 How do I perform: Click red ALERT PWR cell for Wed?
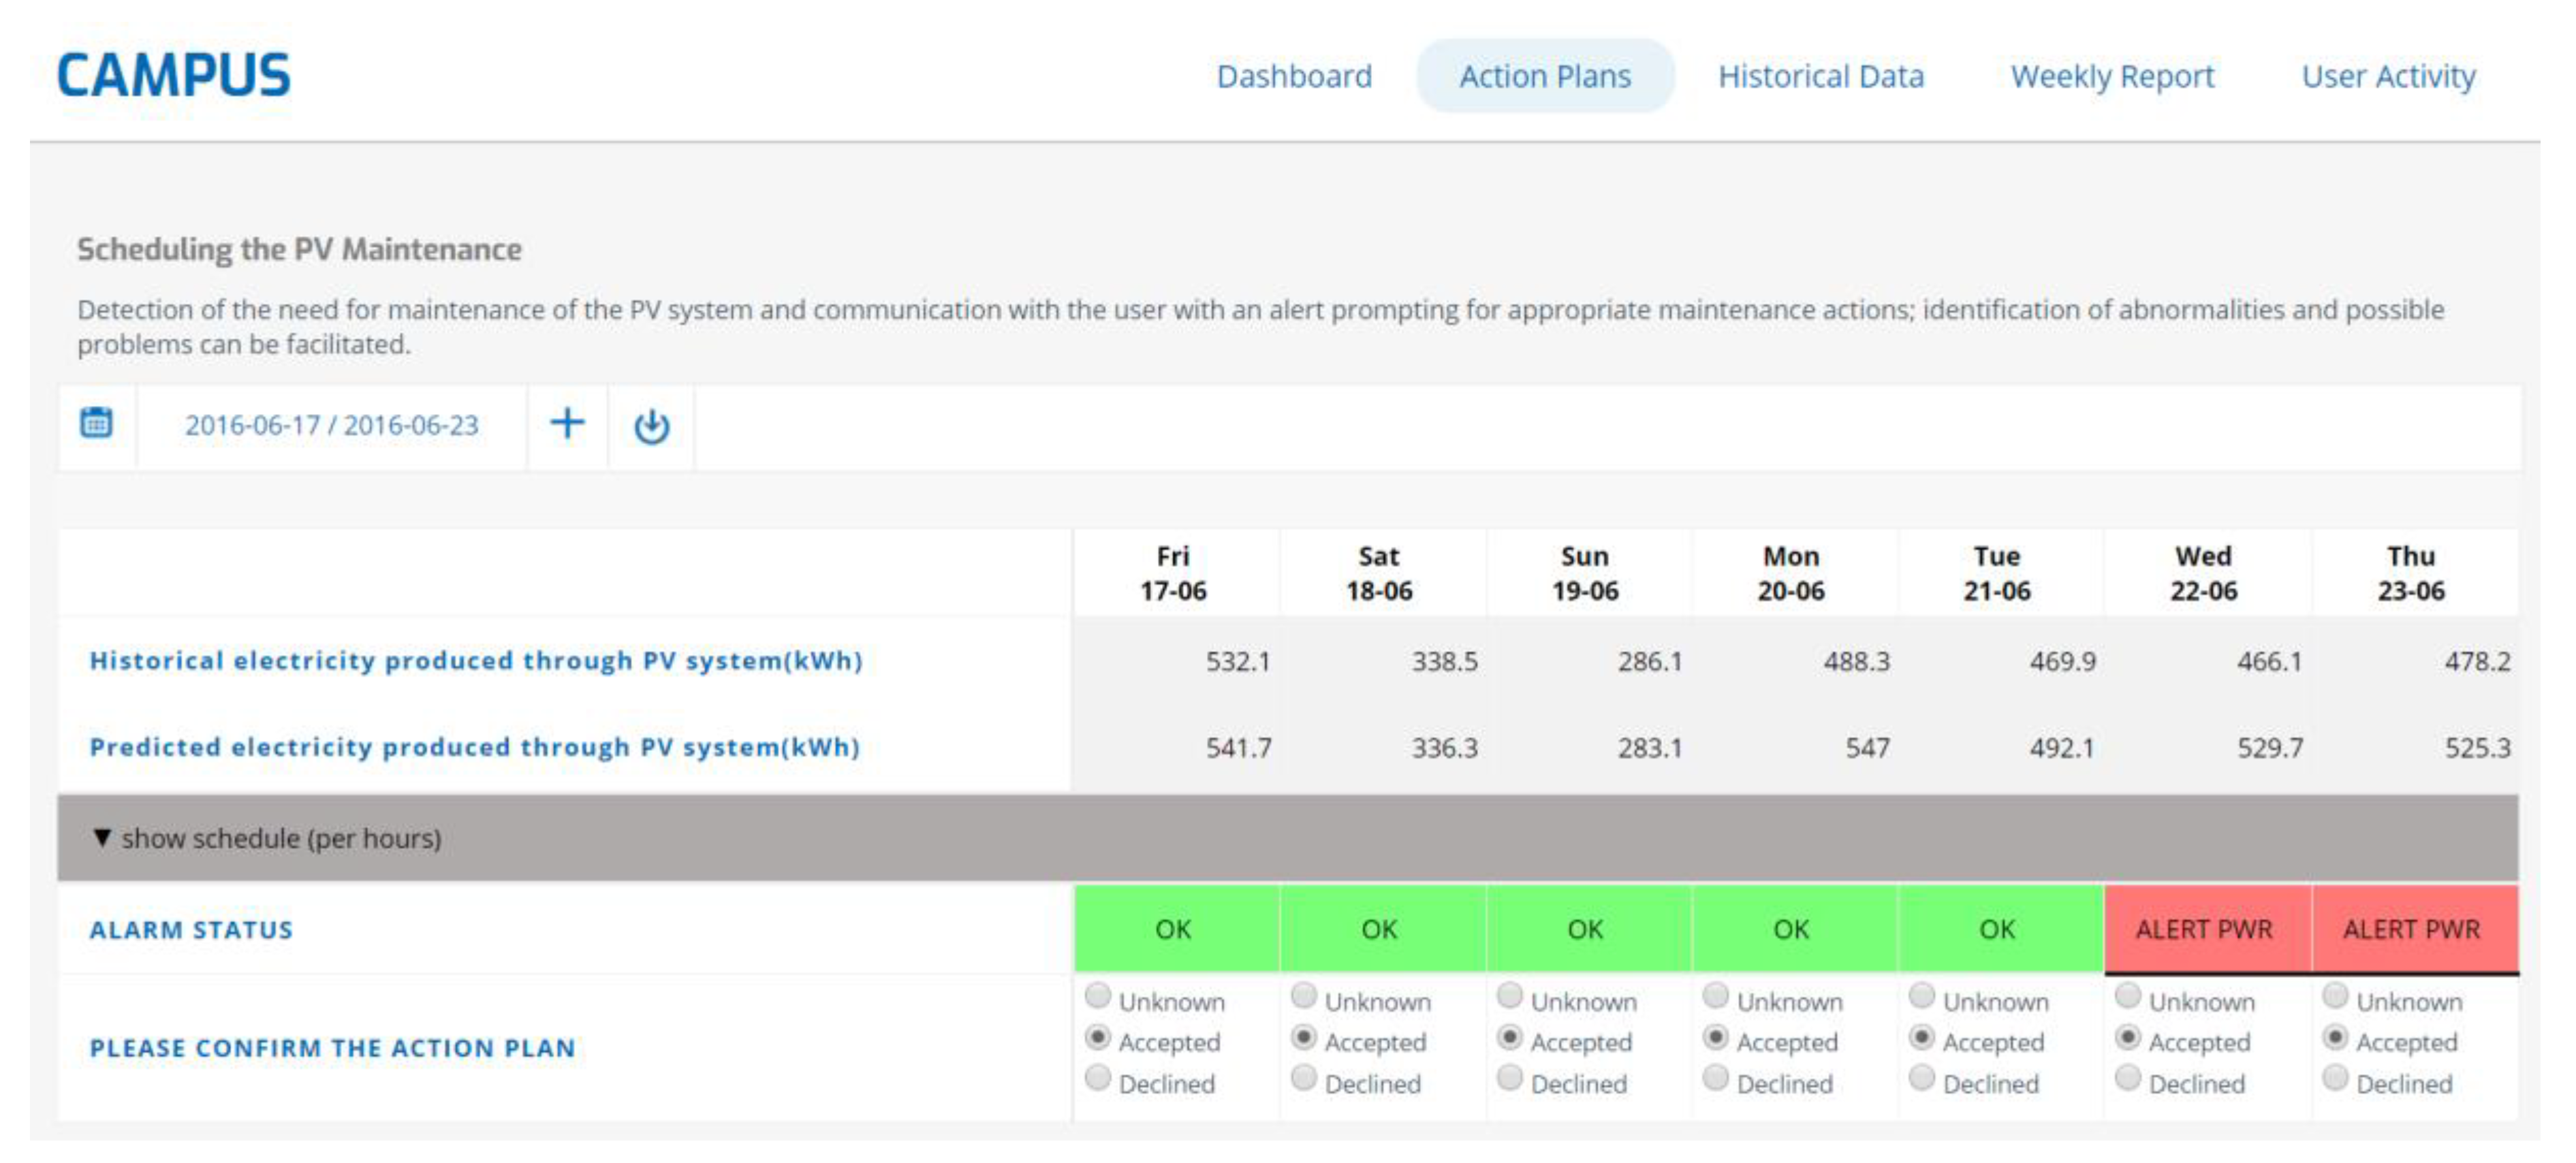[2205, 930]
